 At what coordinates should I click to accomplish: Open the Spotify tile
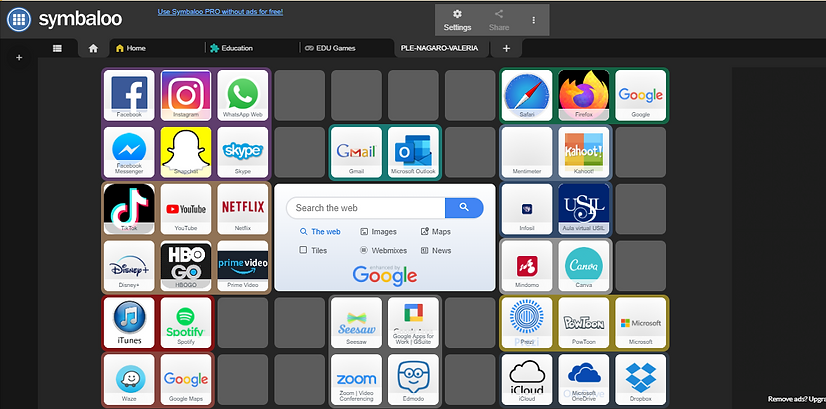click(x=186, y=323)
